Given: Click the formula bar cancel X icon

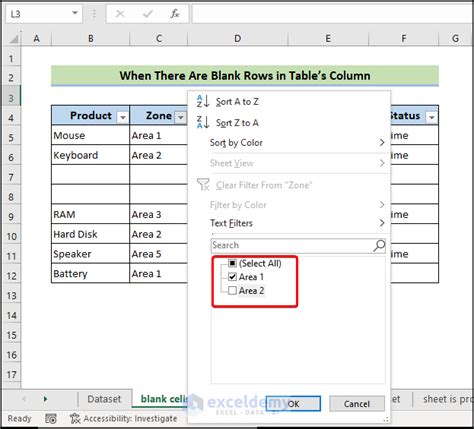Looking at the screenshot, I should 120,14.
